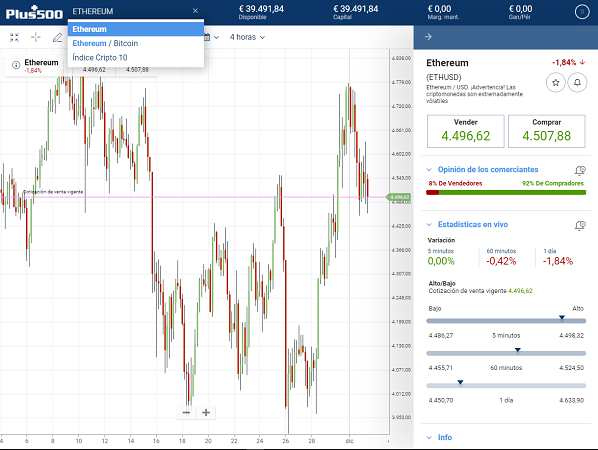The width and height of the screenshot is (598, 450).
Task: Click the 60 minutos high/low range bar
Action: click(x=506, y=354)
